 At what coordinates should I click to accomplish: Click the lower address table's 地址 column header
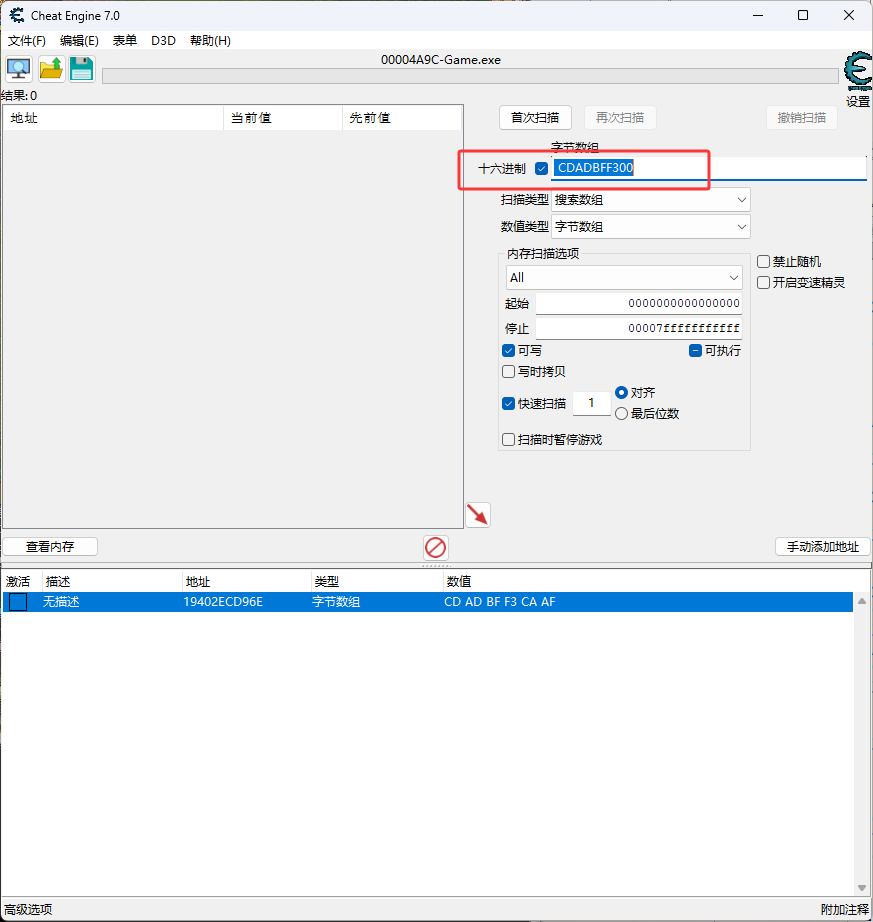247,582
